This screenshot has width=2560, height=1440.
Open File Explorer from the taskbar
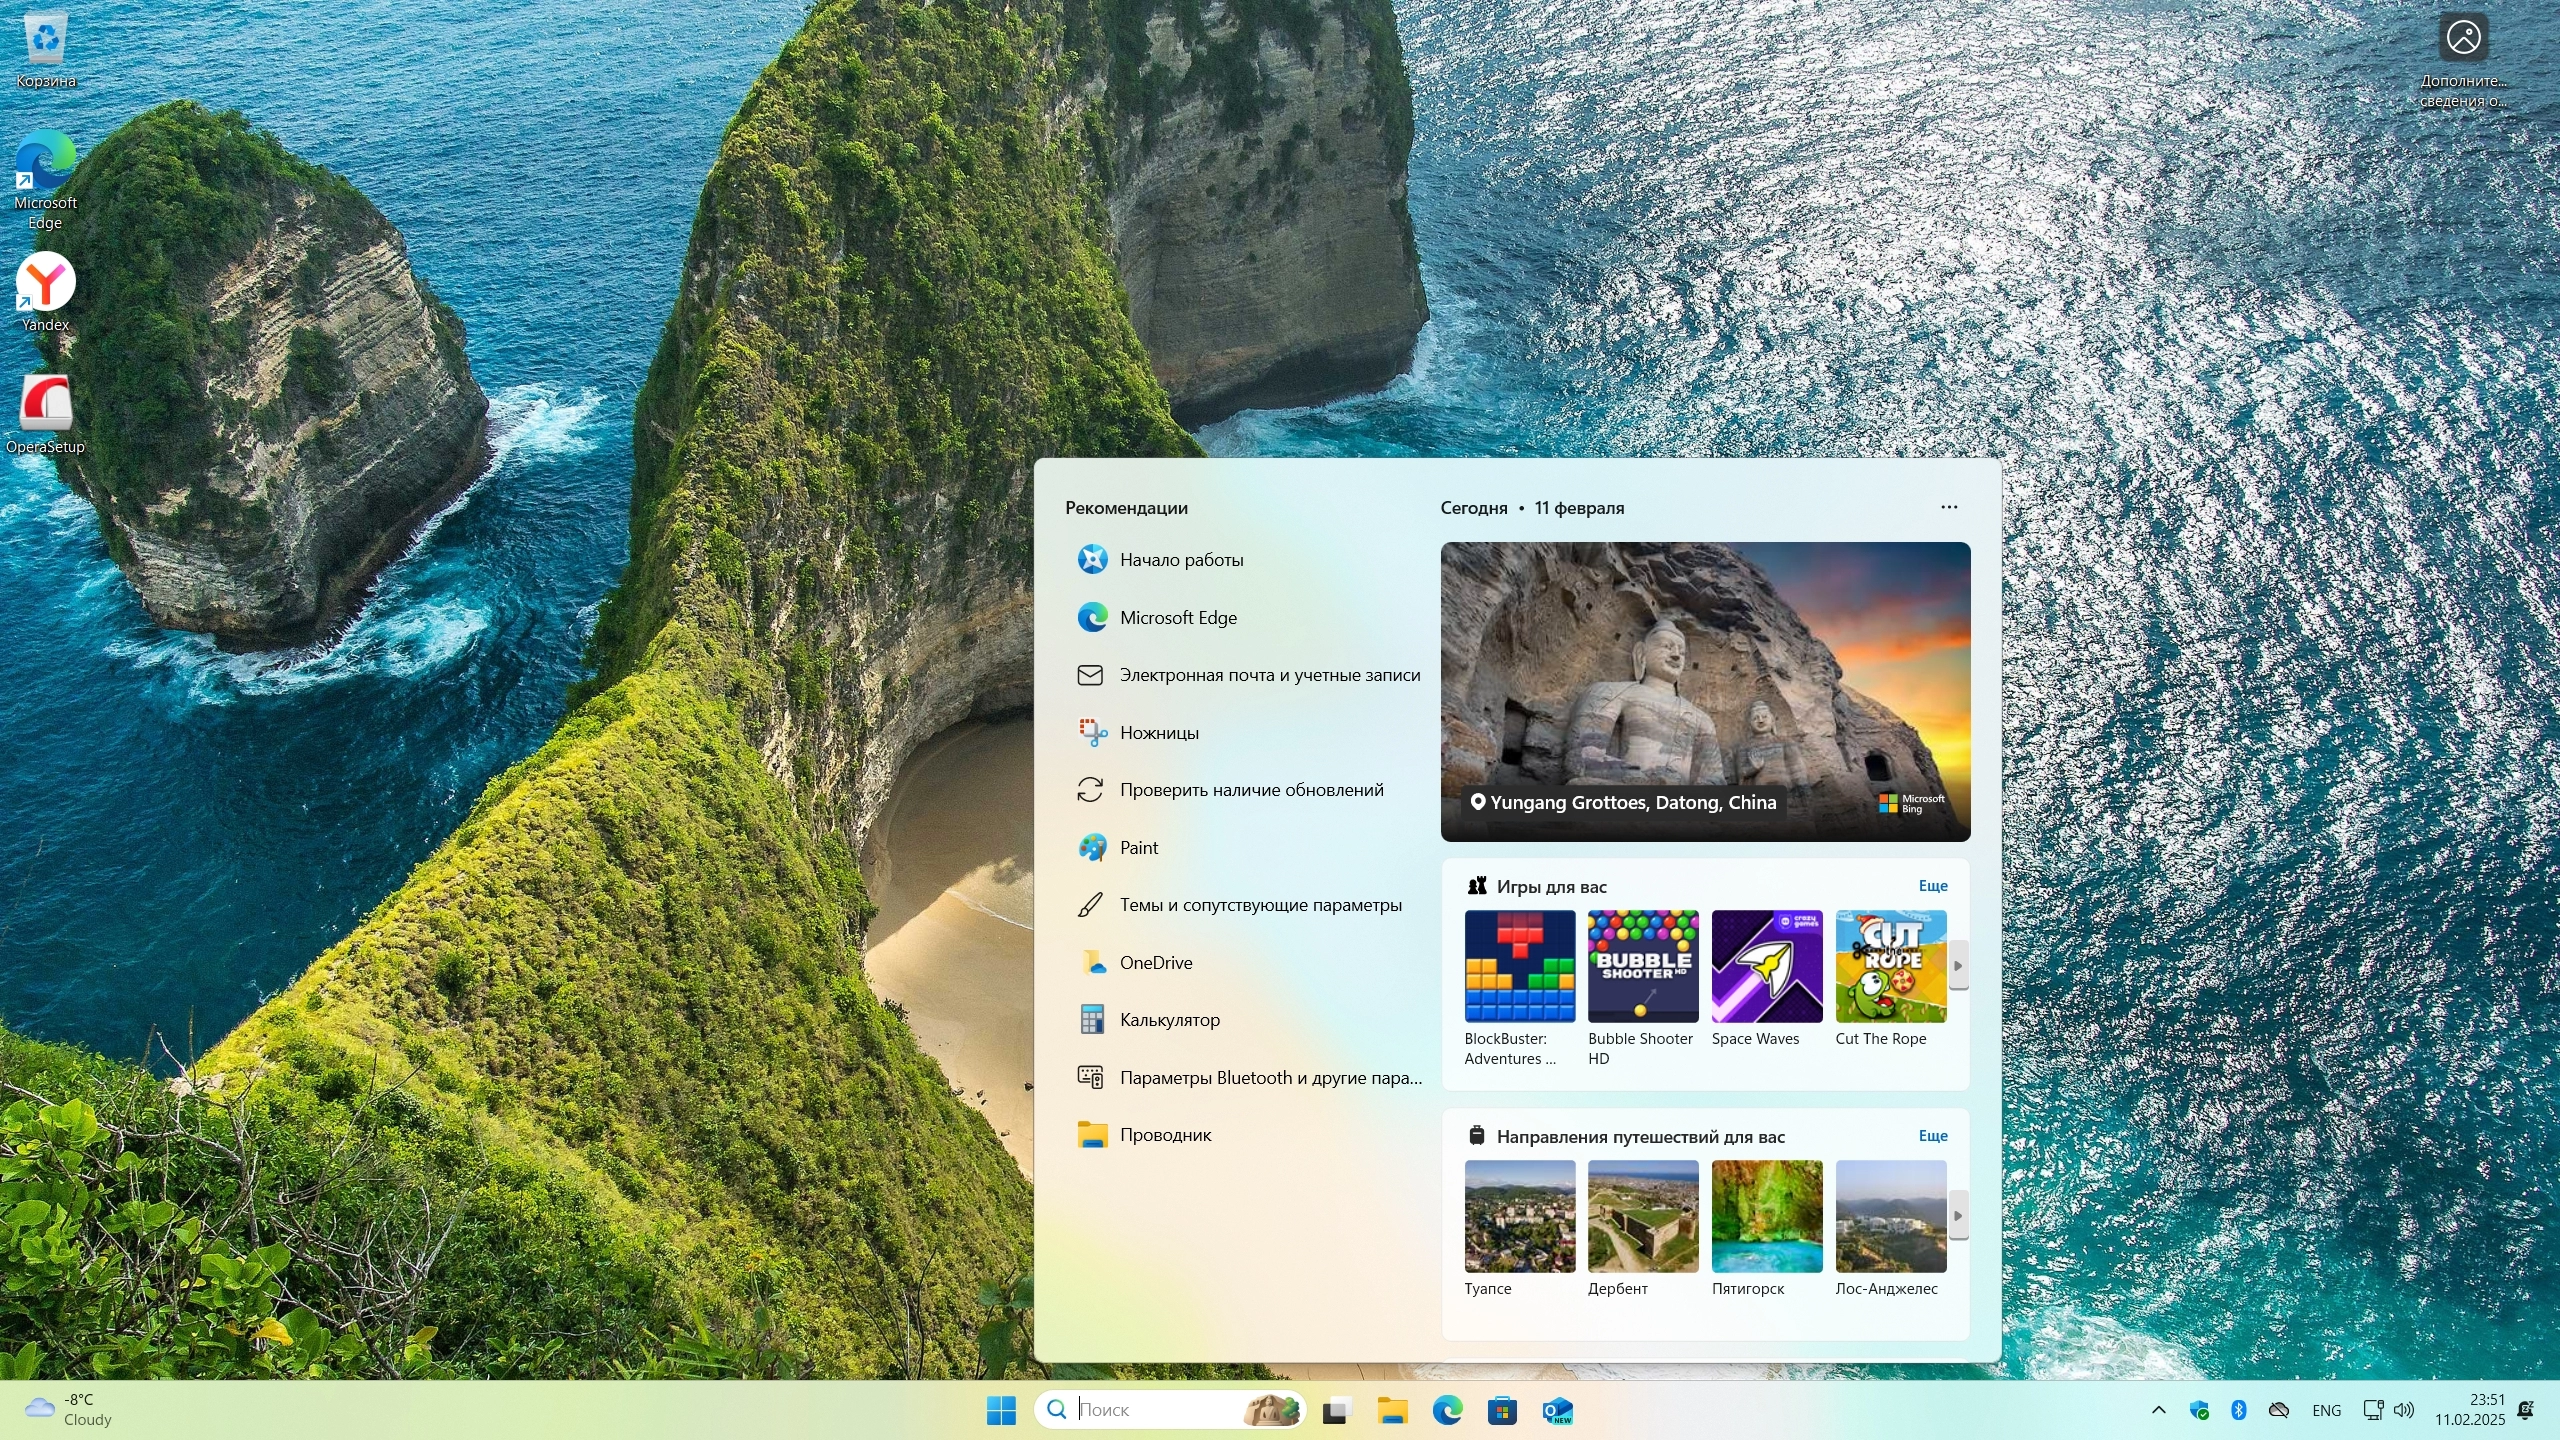(1391, 1410)
